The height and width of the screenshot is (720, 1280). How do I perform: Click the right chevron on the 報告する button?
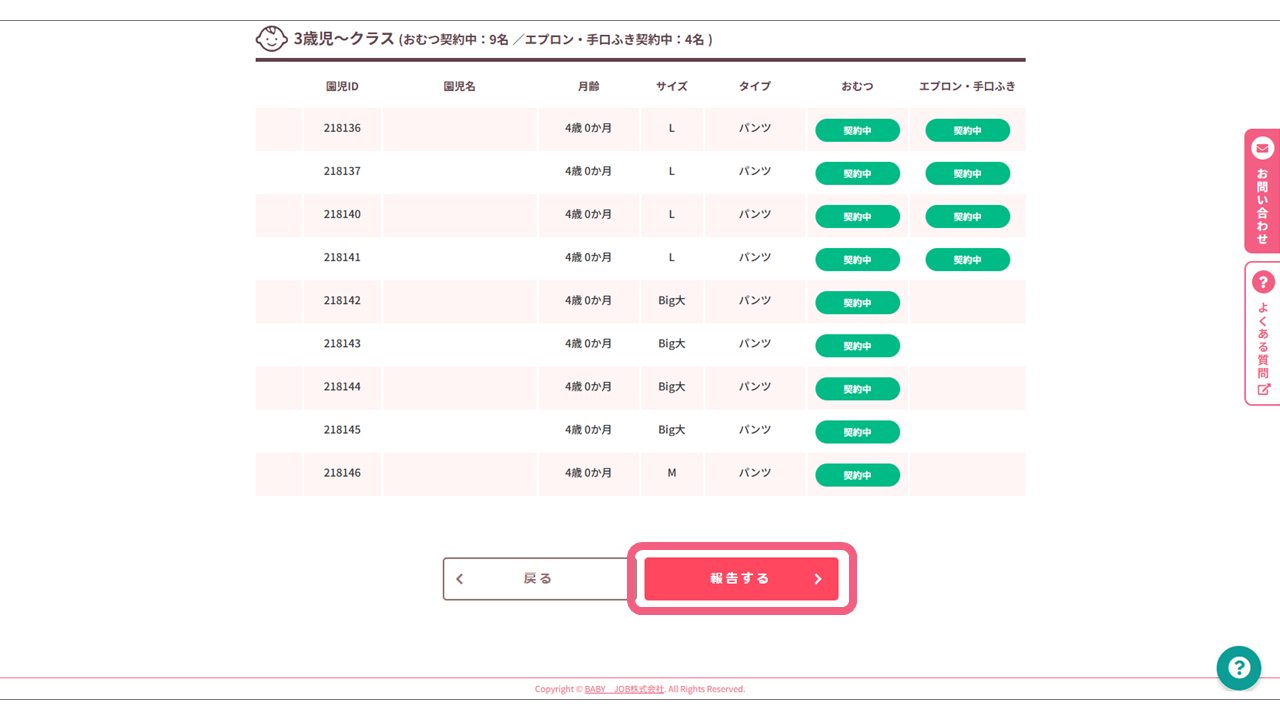pyautogui.click(x=818, y=579)
